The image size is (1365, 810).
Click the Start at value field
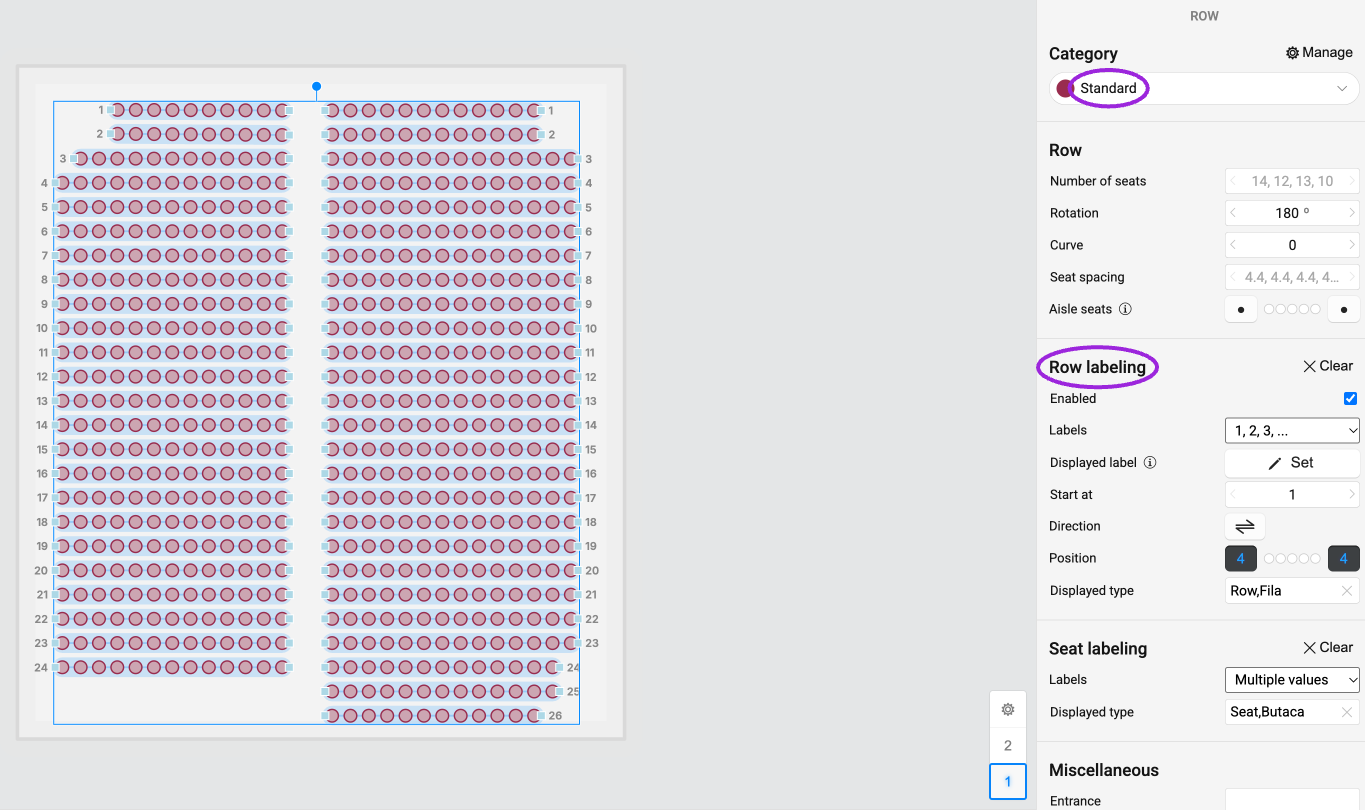[1292, 494]
